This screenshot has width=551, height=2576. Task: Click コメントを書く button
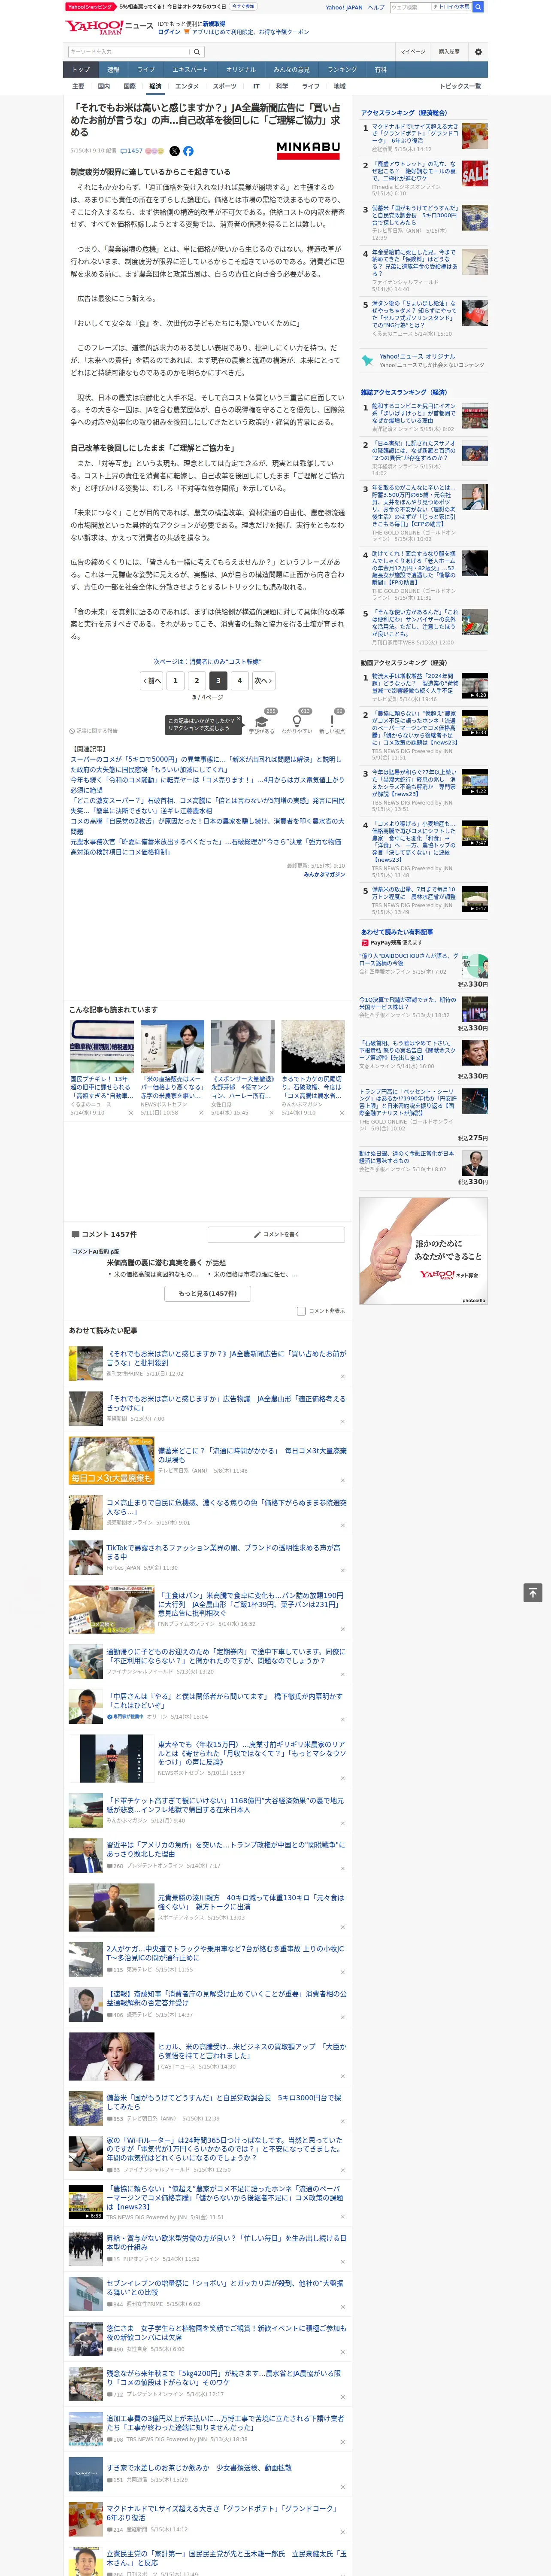[x=276, y=1235]
